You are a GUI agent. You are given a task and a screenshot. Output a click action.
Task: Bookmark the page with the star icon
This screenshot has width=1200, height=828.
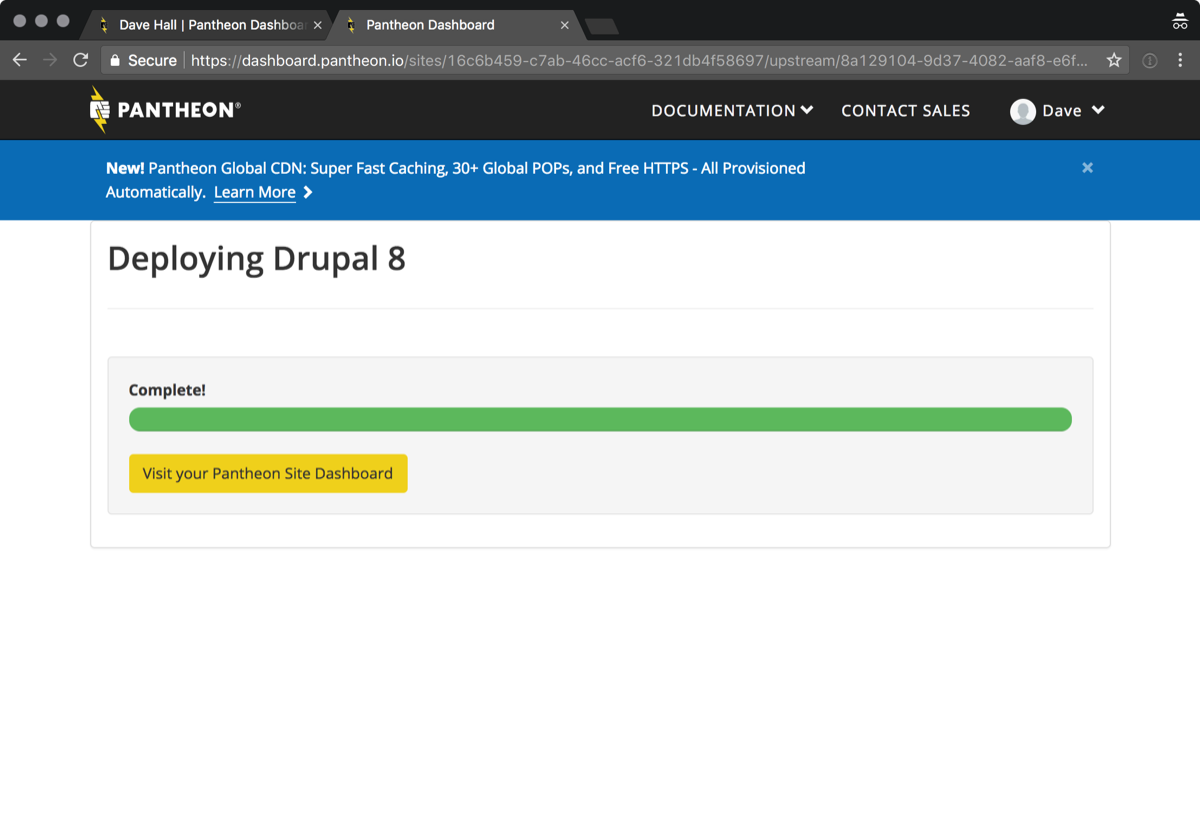(x=1114, y=61)
